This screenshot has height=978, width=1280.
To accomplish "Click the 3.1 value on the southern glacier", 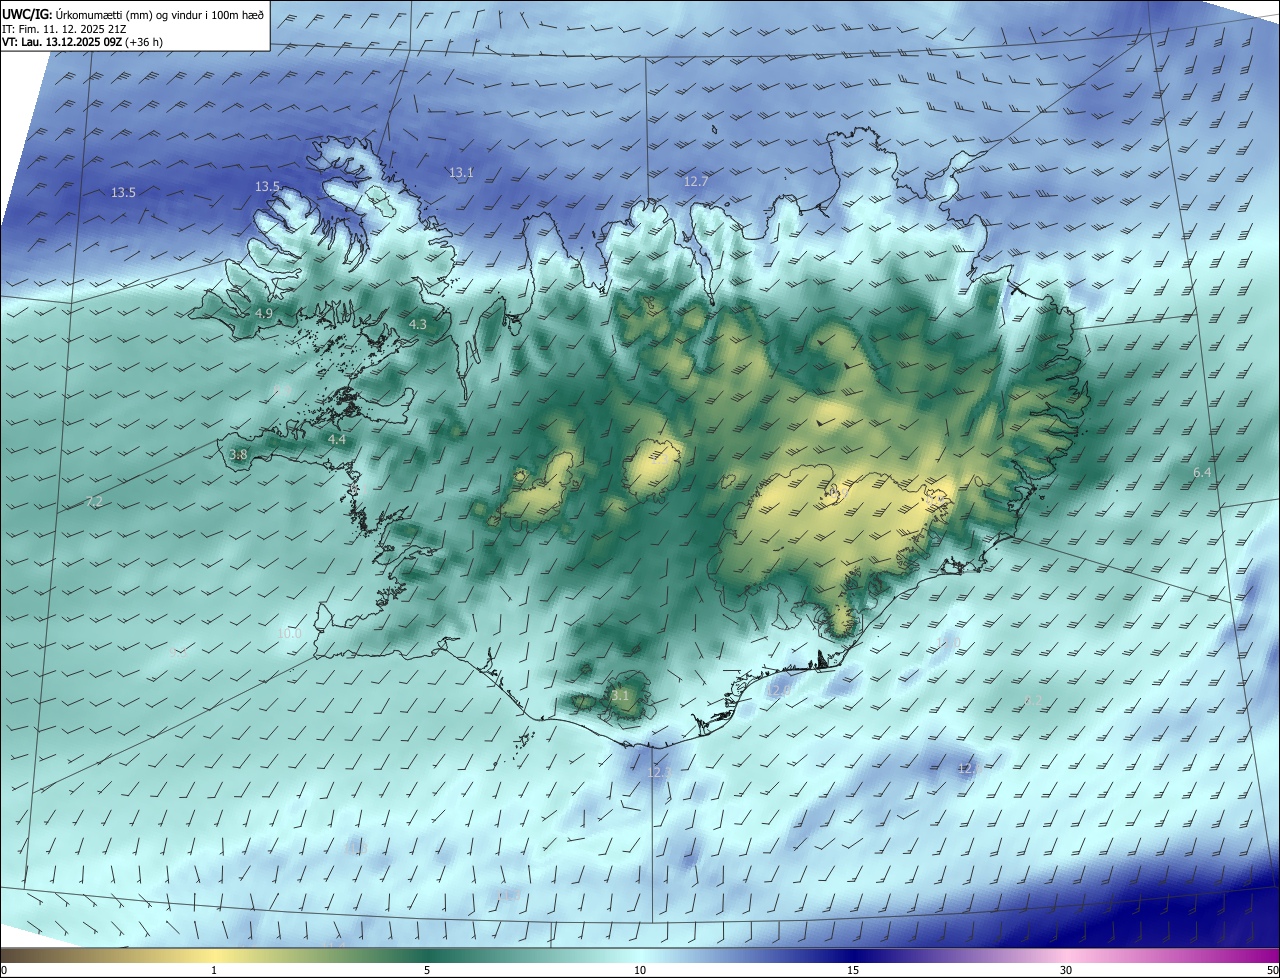I will (620, 696).
